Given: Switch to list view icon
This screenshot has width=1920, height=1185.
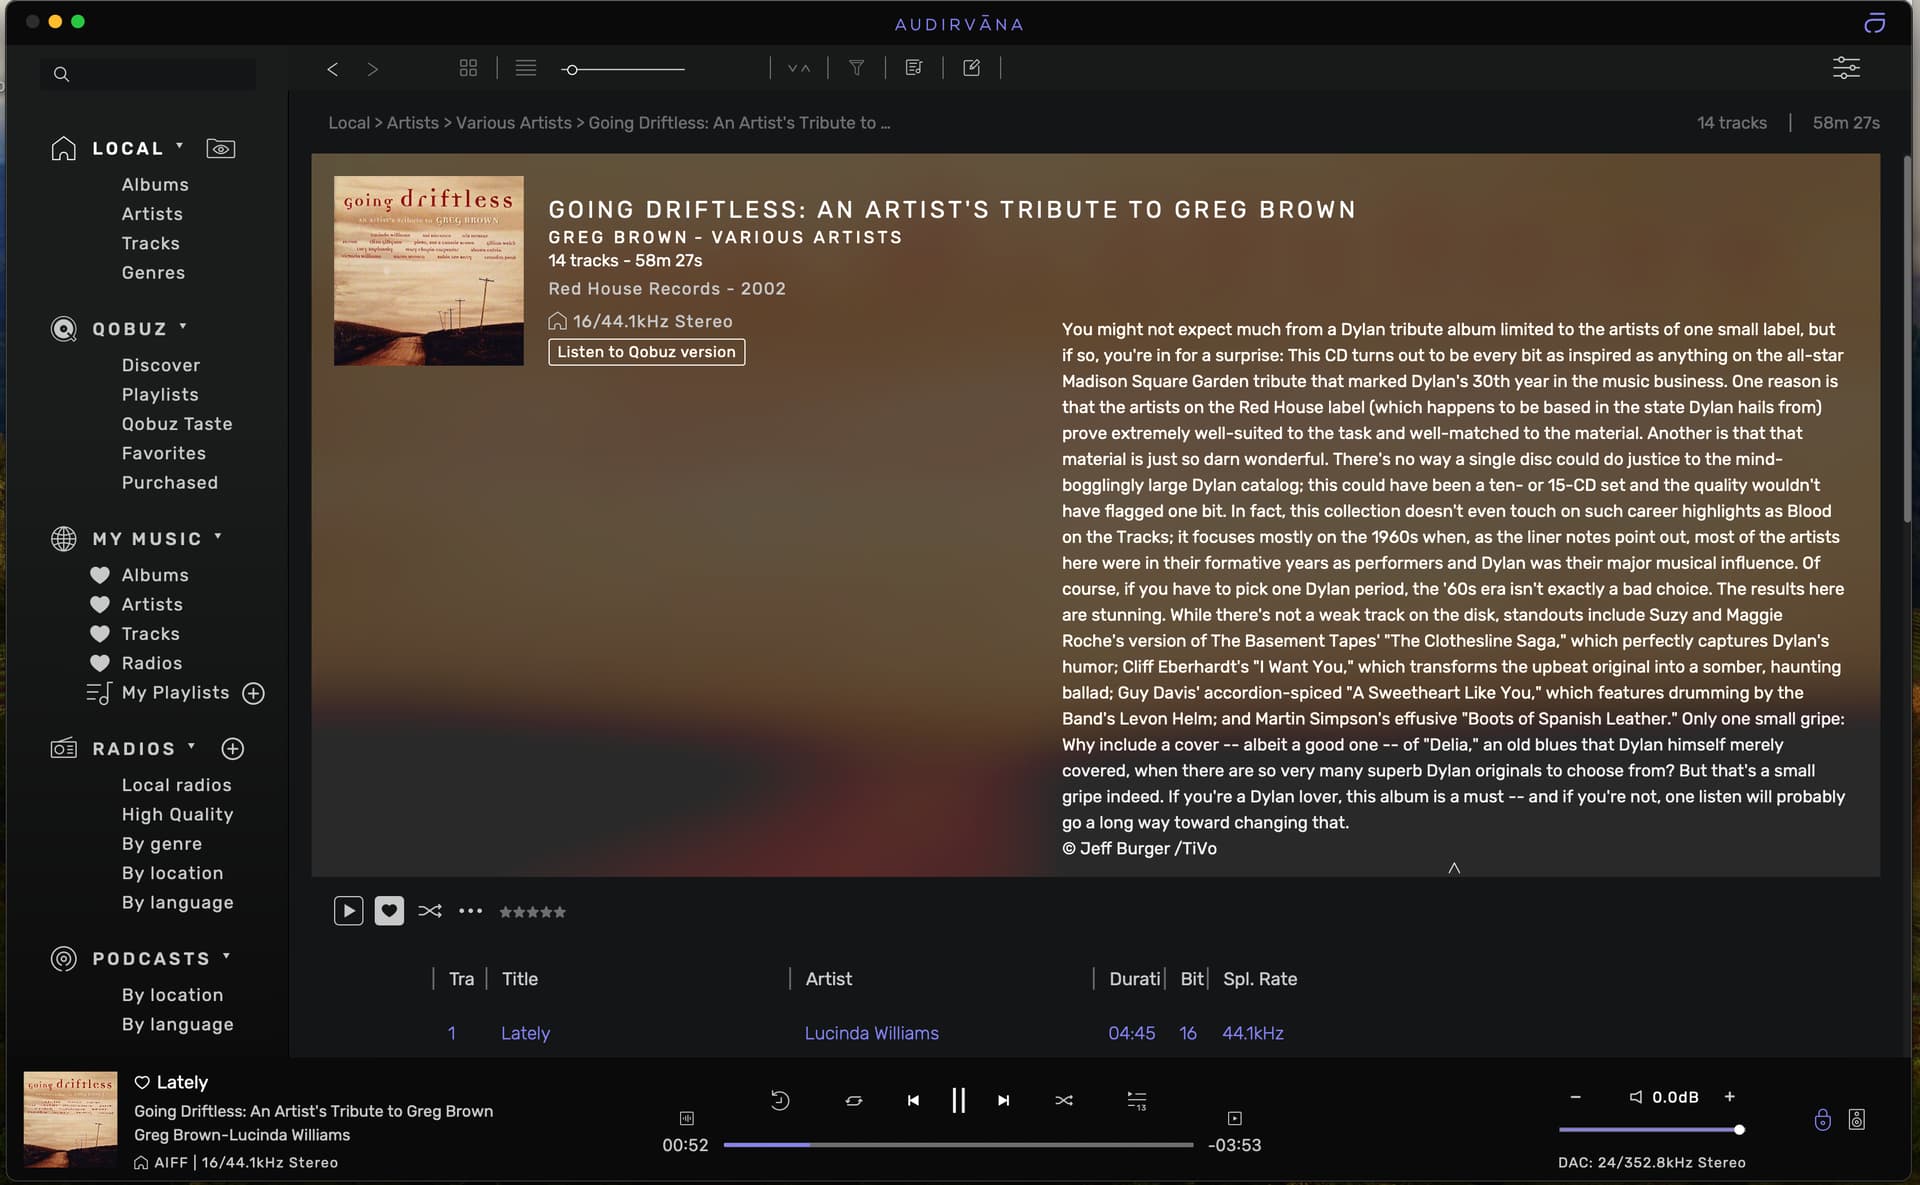Looking at the screenshot, I should tap(526, 68).
